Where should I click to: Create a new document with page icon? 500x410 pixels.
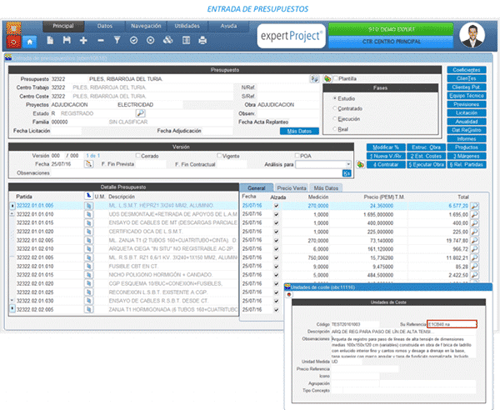pyautogui.click(x=50, y=40)
